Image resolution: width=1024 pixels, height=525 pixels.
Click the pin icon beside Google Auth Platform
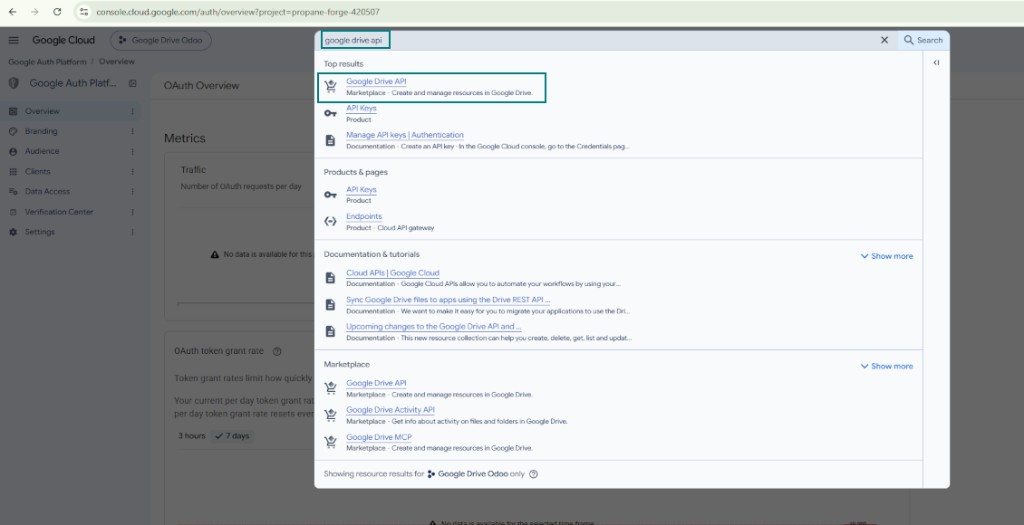(133, 84)
